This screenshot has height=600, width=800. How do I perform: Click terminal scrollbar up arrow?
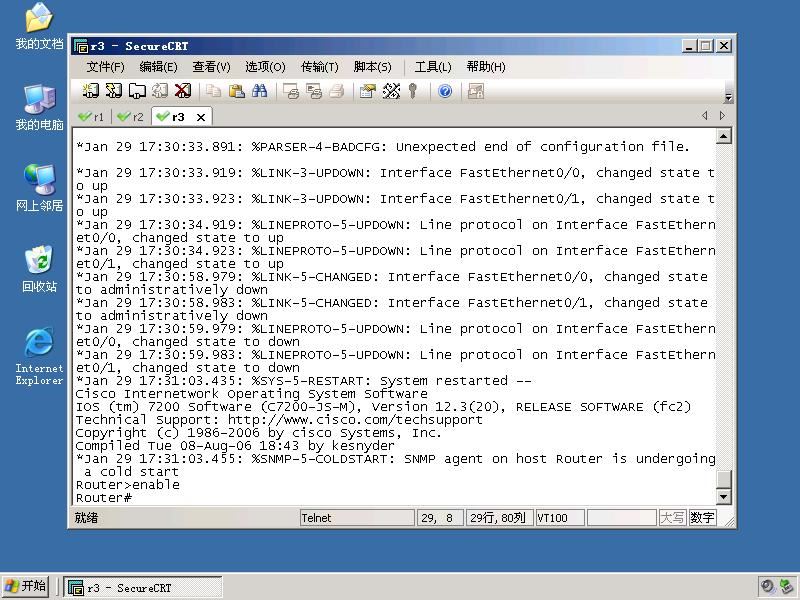pos(723,136)
